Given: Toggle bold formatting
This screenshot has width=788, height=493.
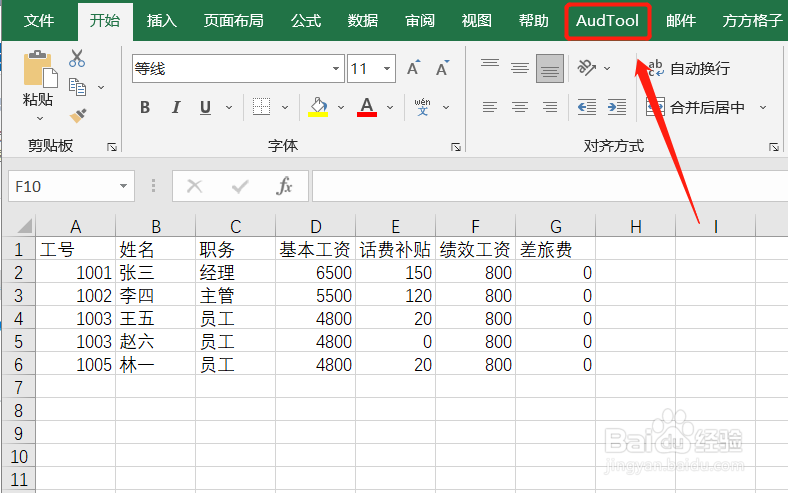Looking at the screenshot, I should [145, 107].
